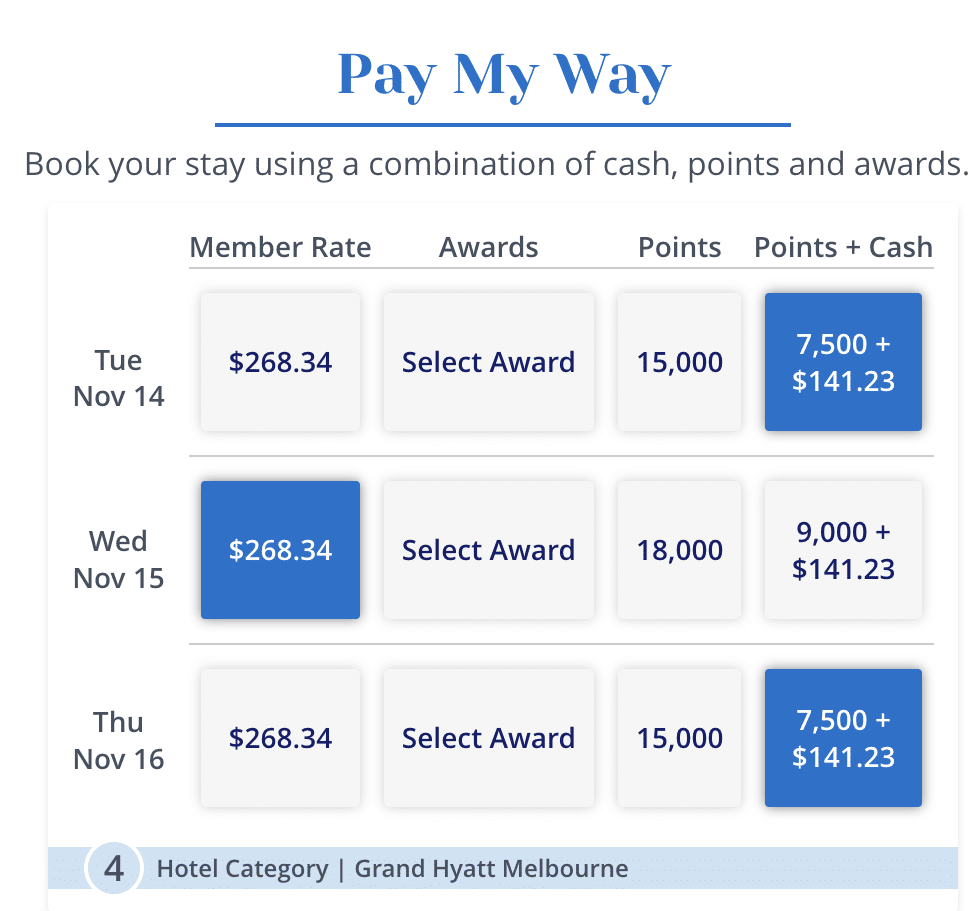Click the Grand Hyatt Melbourne hotel label
The image size is (975, 911).
pos(491,869)
